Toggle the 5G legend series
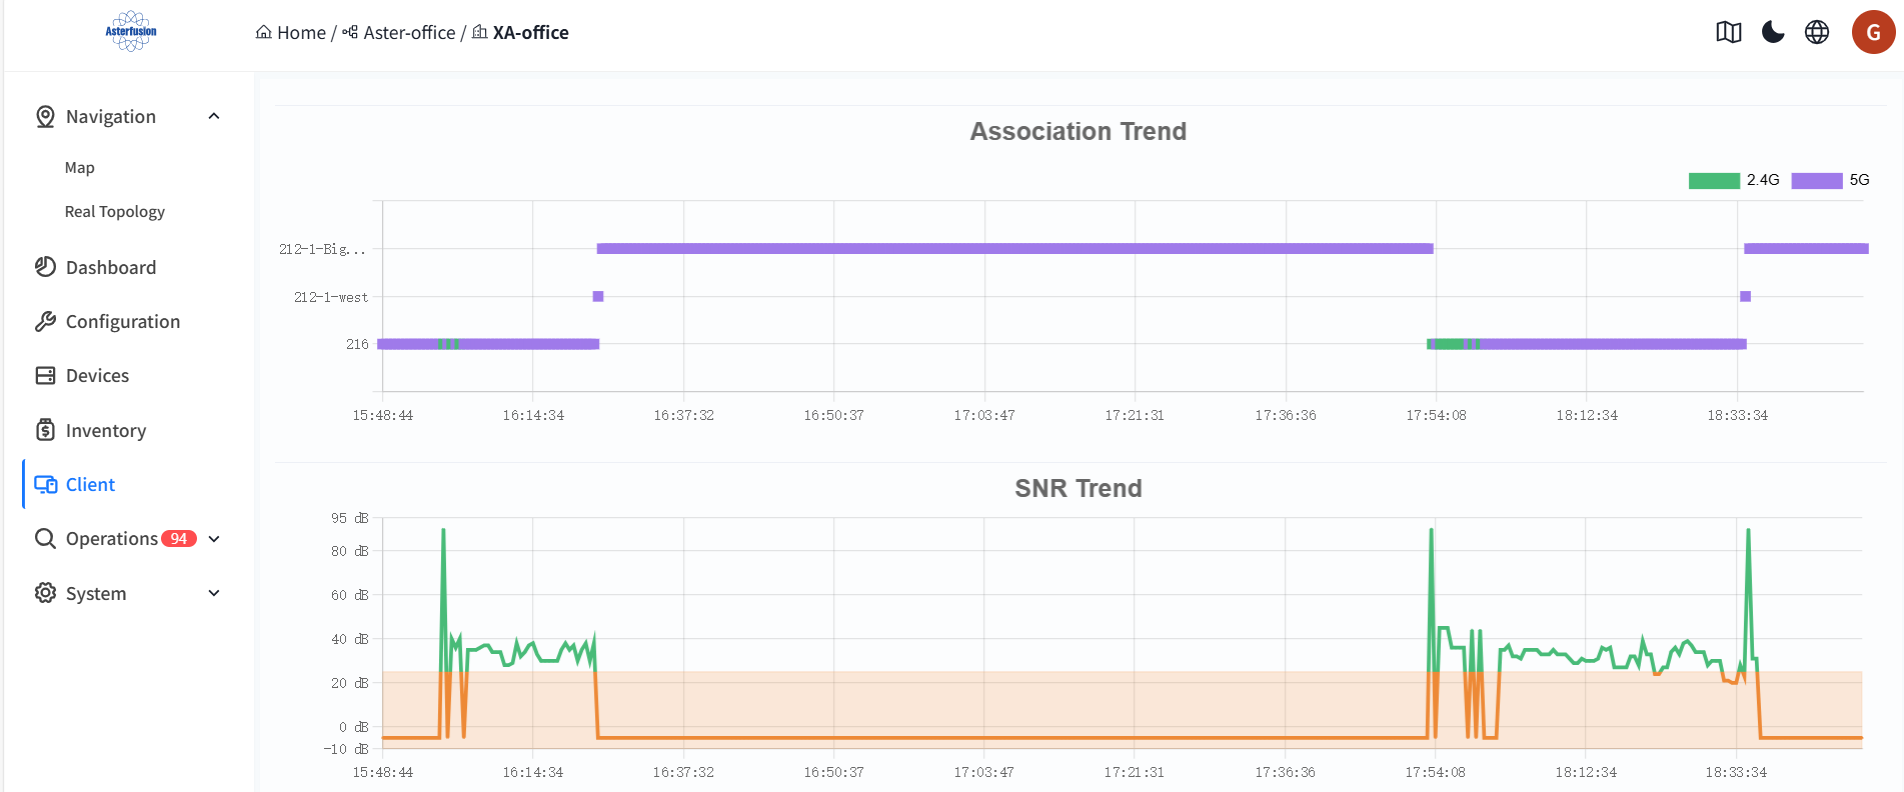Image resolution: width=1904 pixels, height=792 pixels. tap(1830, 180)
